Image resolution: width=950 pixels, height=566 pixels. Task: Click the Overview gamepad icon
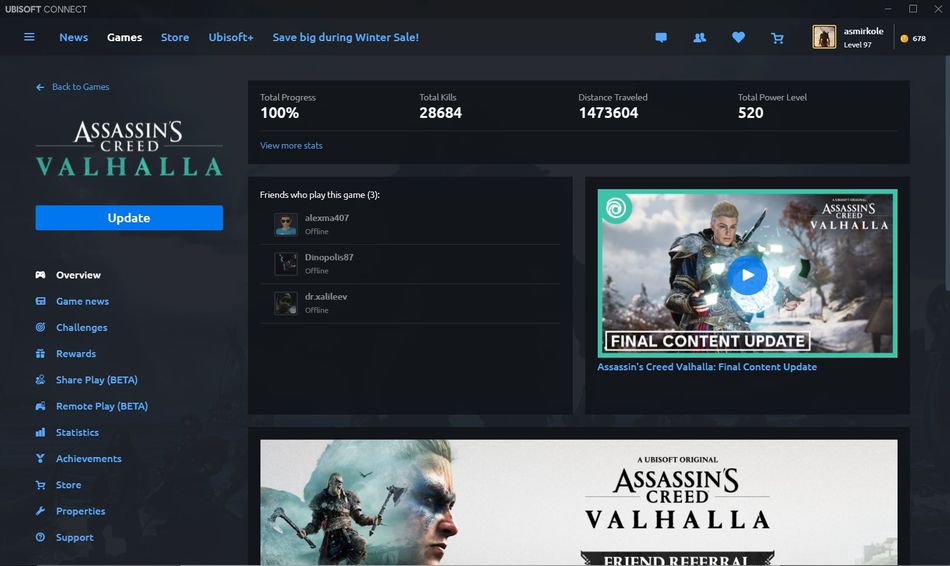(40, 275)
